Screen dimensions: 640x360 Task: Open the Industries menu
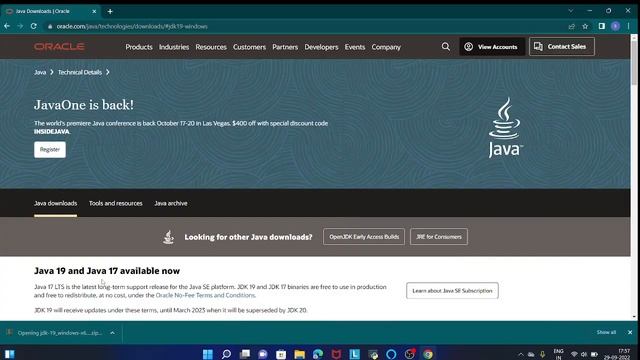tap(174, 47)
